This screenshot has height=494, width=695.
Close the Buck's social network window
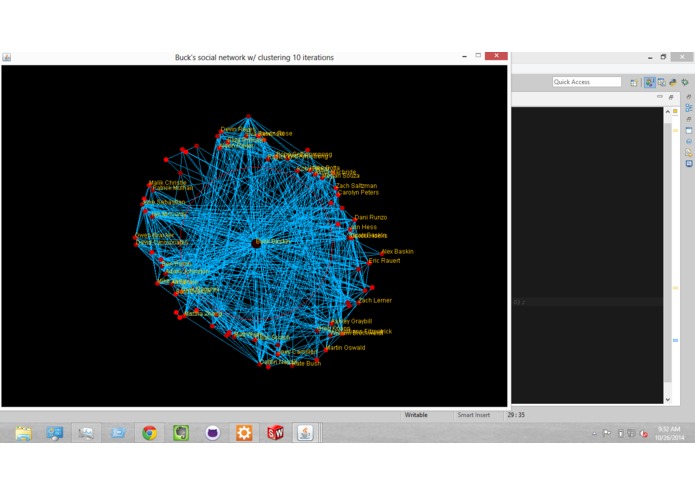click(496, 56)
